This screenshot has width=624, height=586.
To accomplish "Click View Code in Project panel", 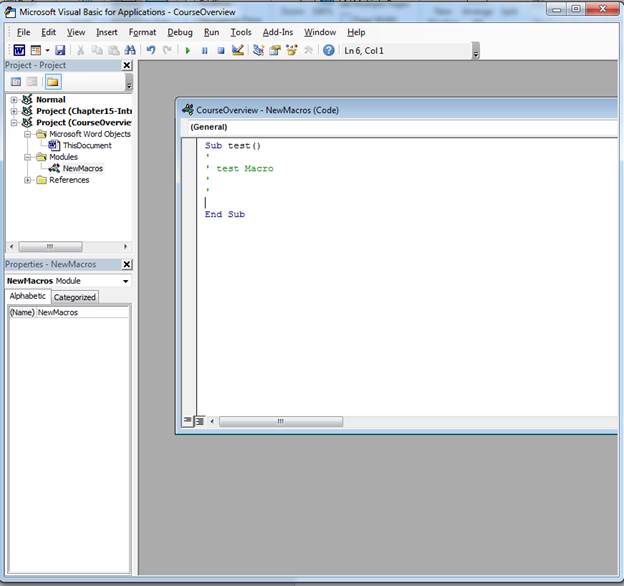I will coord(16,82).
